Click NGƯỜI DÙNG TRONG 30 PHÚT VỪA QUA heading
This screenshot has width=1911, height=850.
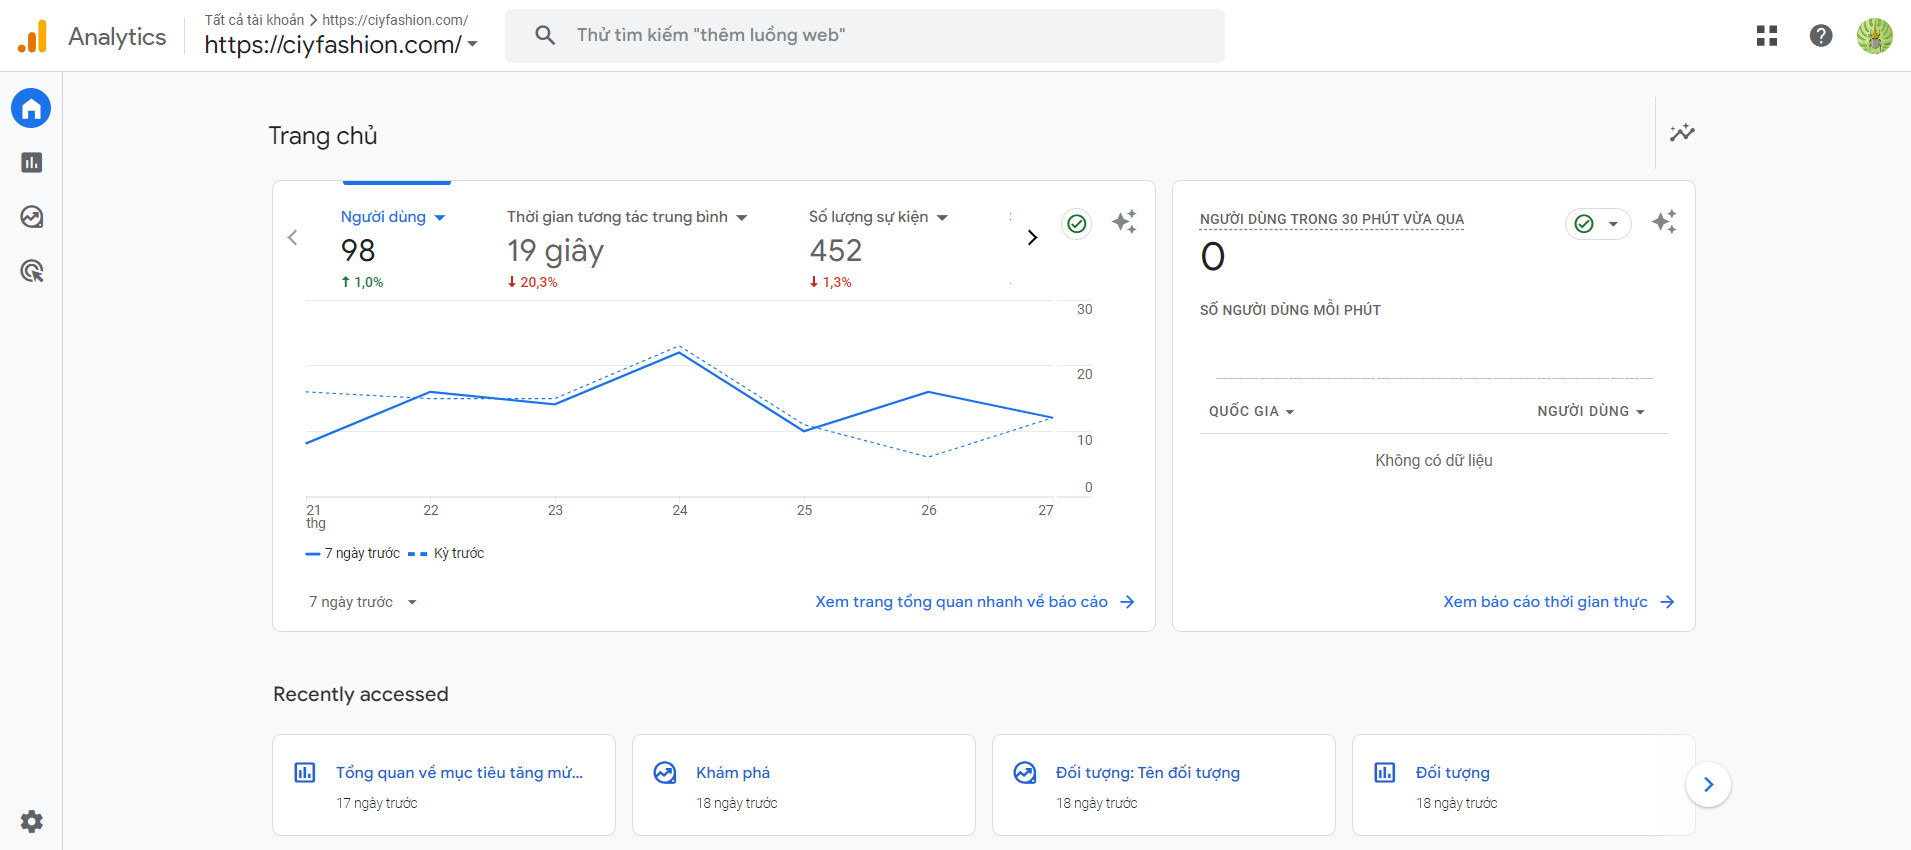[1332, 219]
